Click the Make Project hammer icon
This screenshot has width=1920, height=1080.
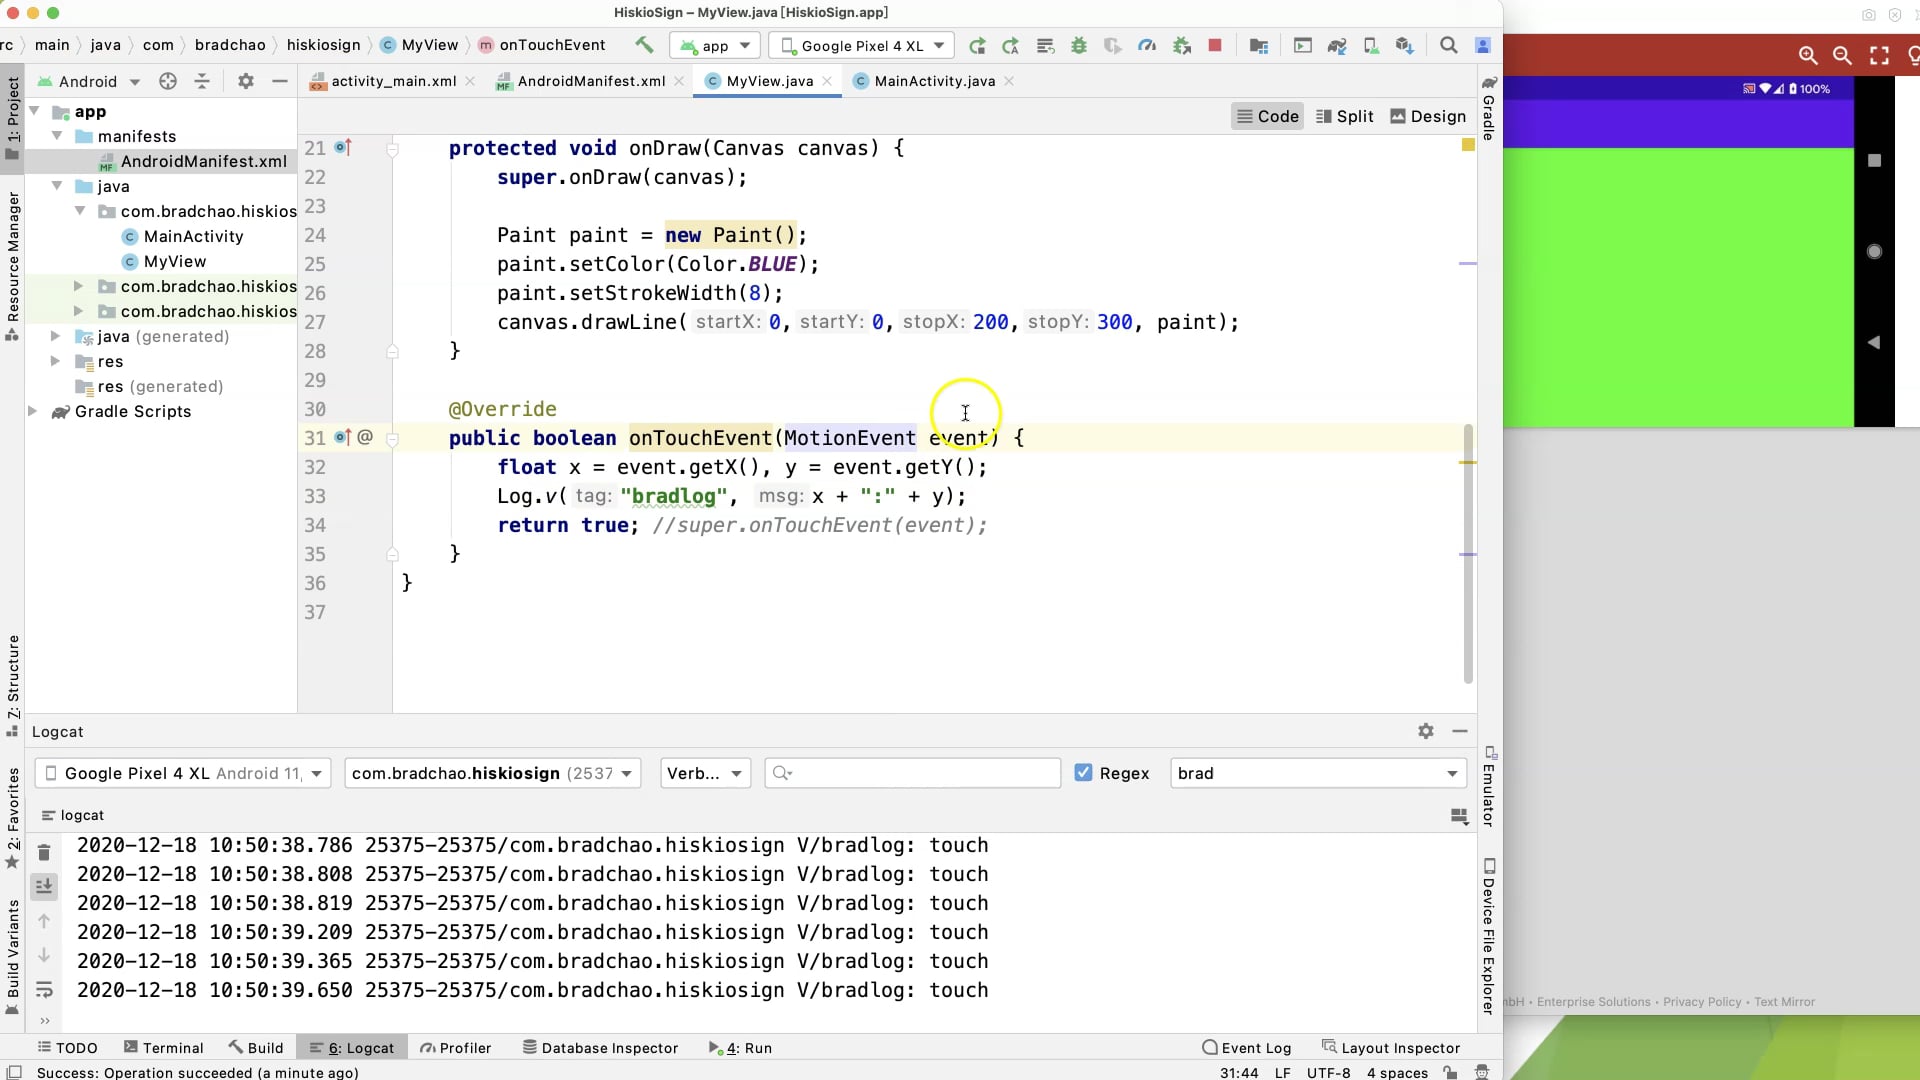pos(644,45)
